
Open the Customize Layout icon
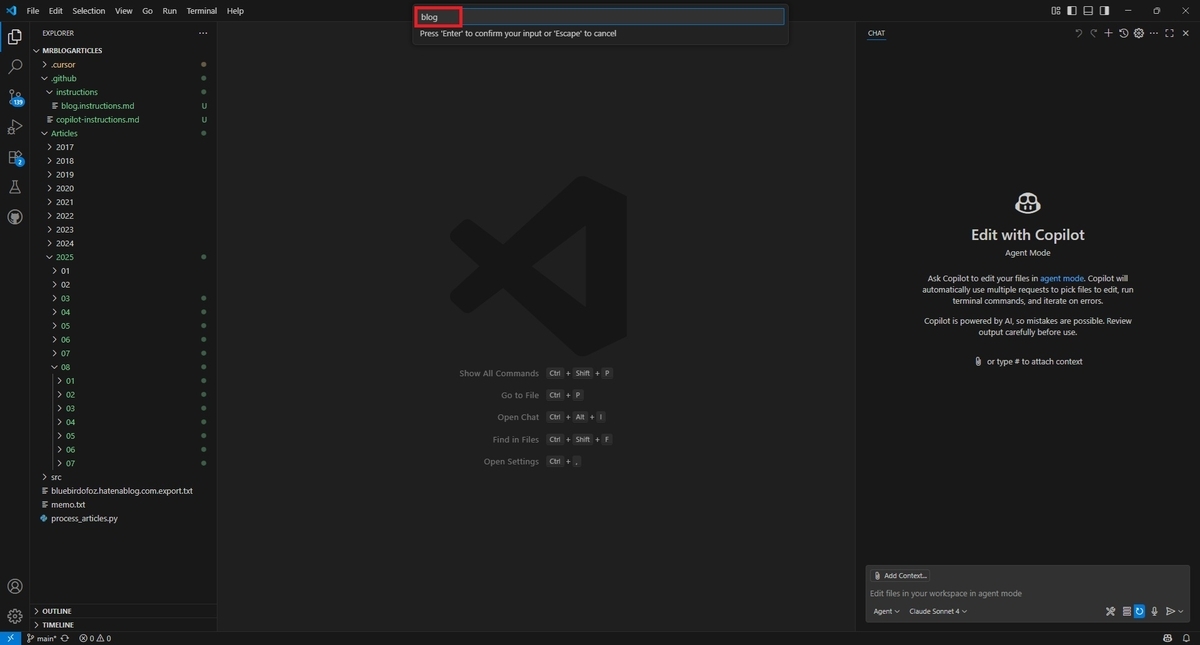[x=1055, y=11]
